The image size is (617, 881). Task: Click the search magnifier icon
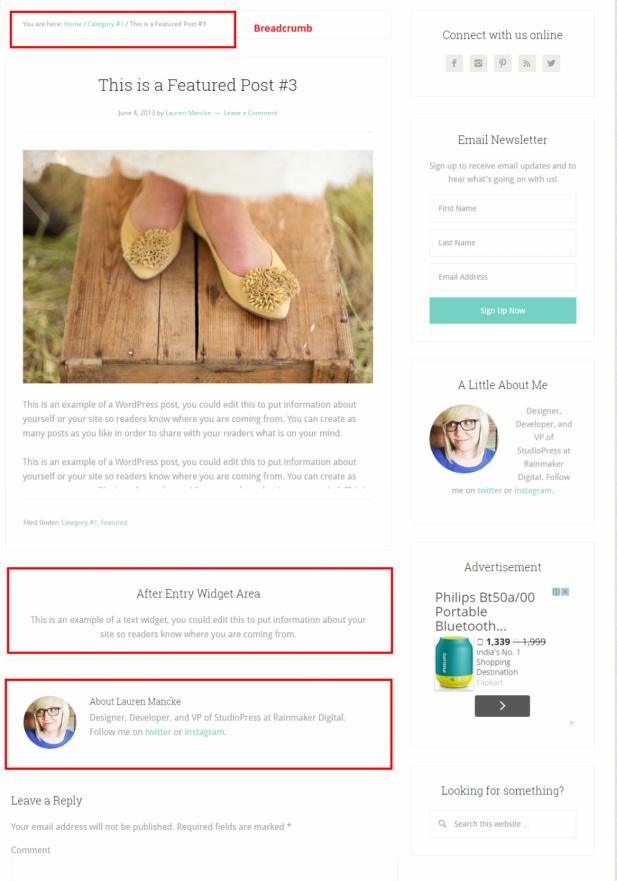442,824
